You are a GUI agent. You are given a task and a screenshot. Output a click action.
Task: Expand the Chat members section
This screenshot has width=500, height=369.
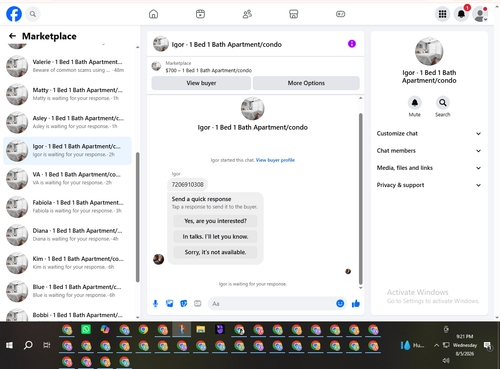(429, 151)
